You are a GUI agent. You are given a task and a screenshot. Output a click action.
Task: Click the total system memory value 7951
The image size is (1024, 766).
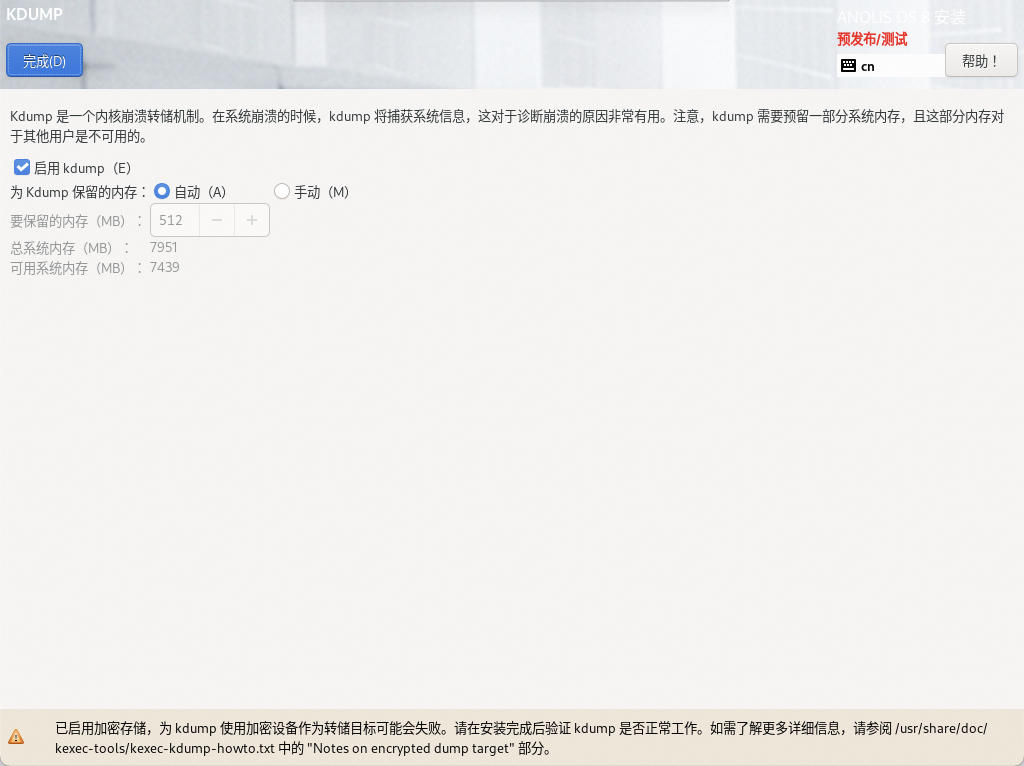coord(164,247)
